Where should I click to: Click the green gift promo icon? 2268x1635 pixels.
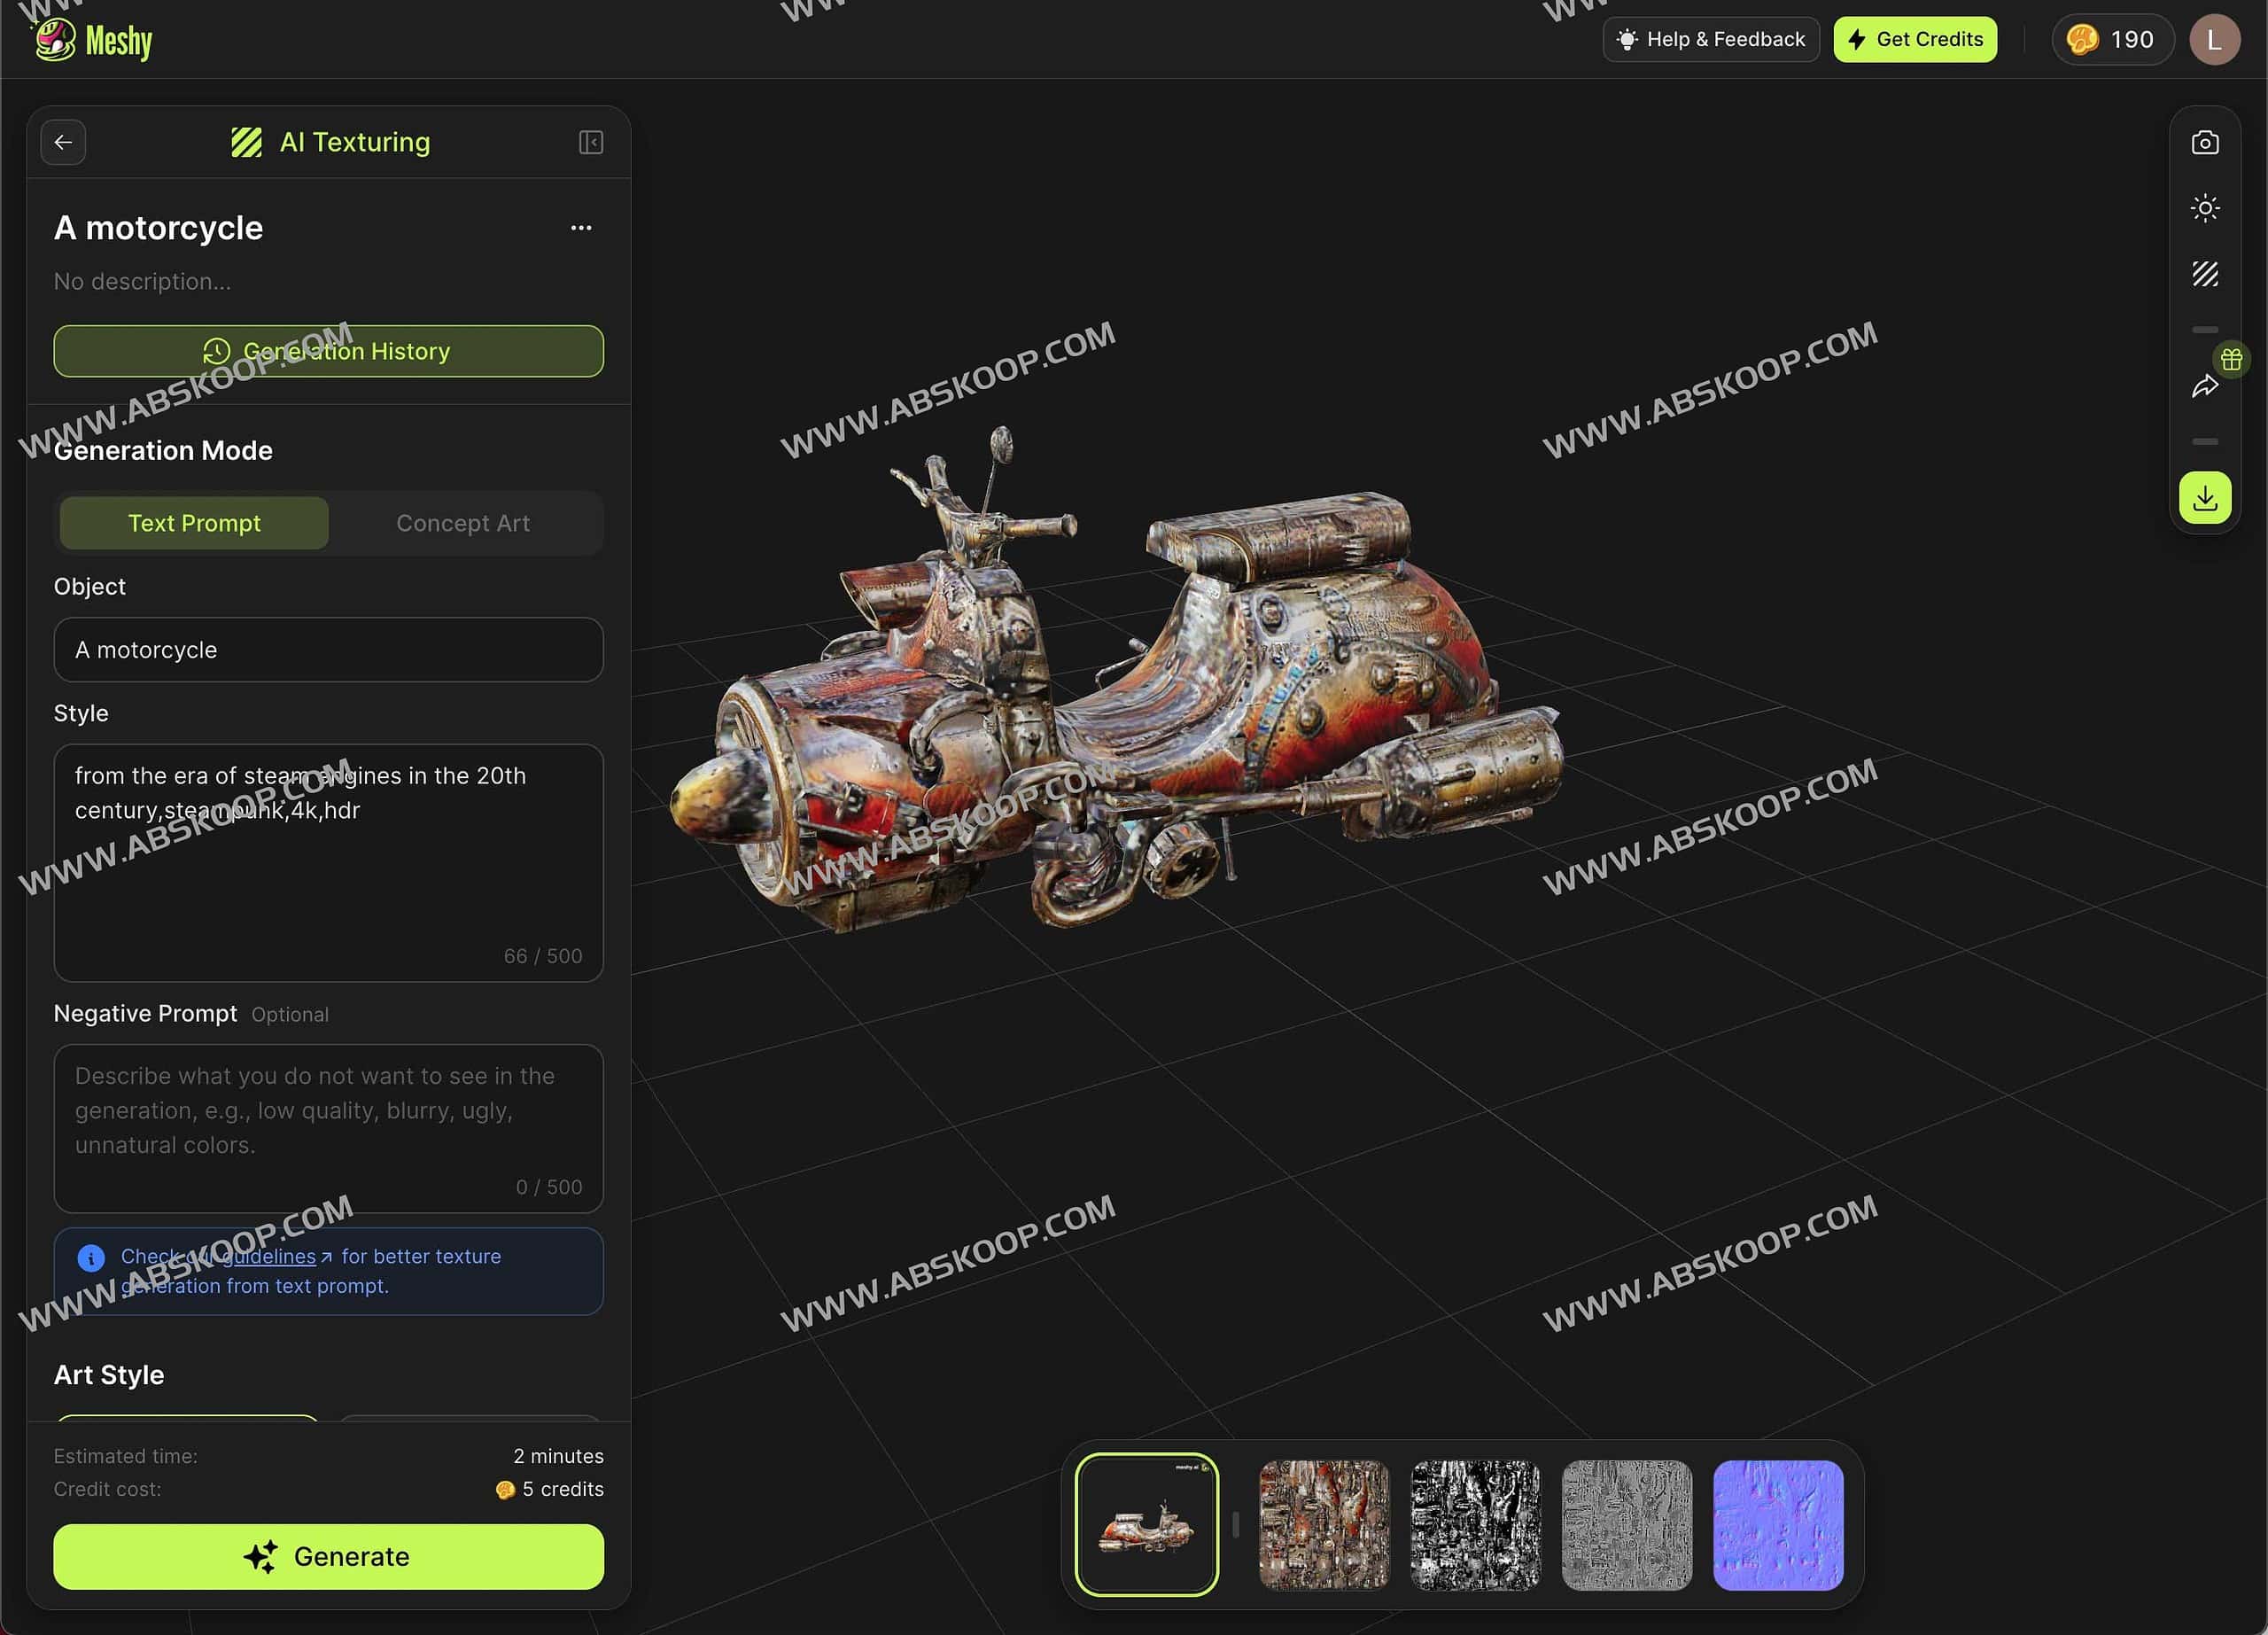pos(2231,360)
